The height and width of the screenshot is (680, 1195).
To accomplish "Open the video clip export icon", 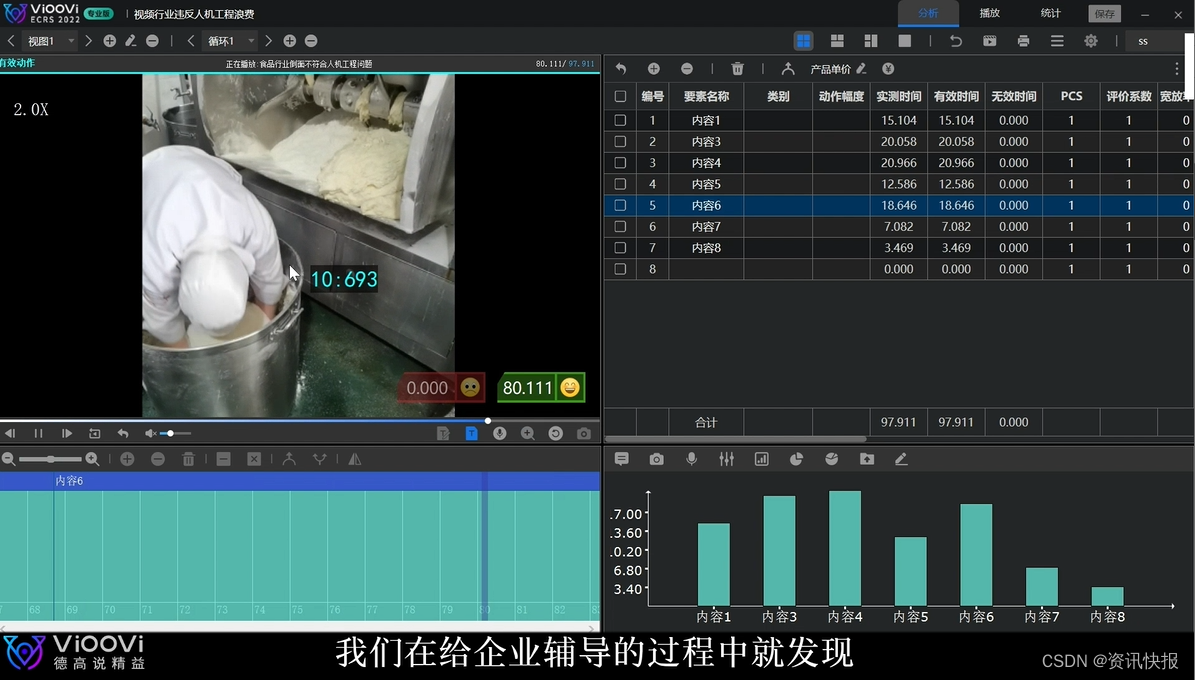I will pyautogui.click(x=989, y=41).
